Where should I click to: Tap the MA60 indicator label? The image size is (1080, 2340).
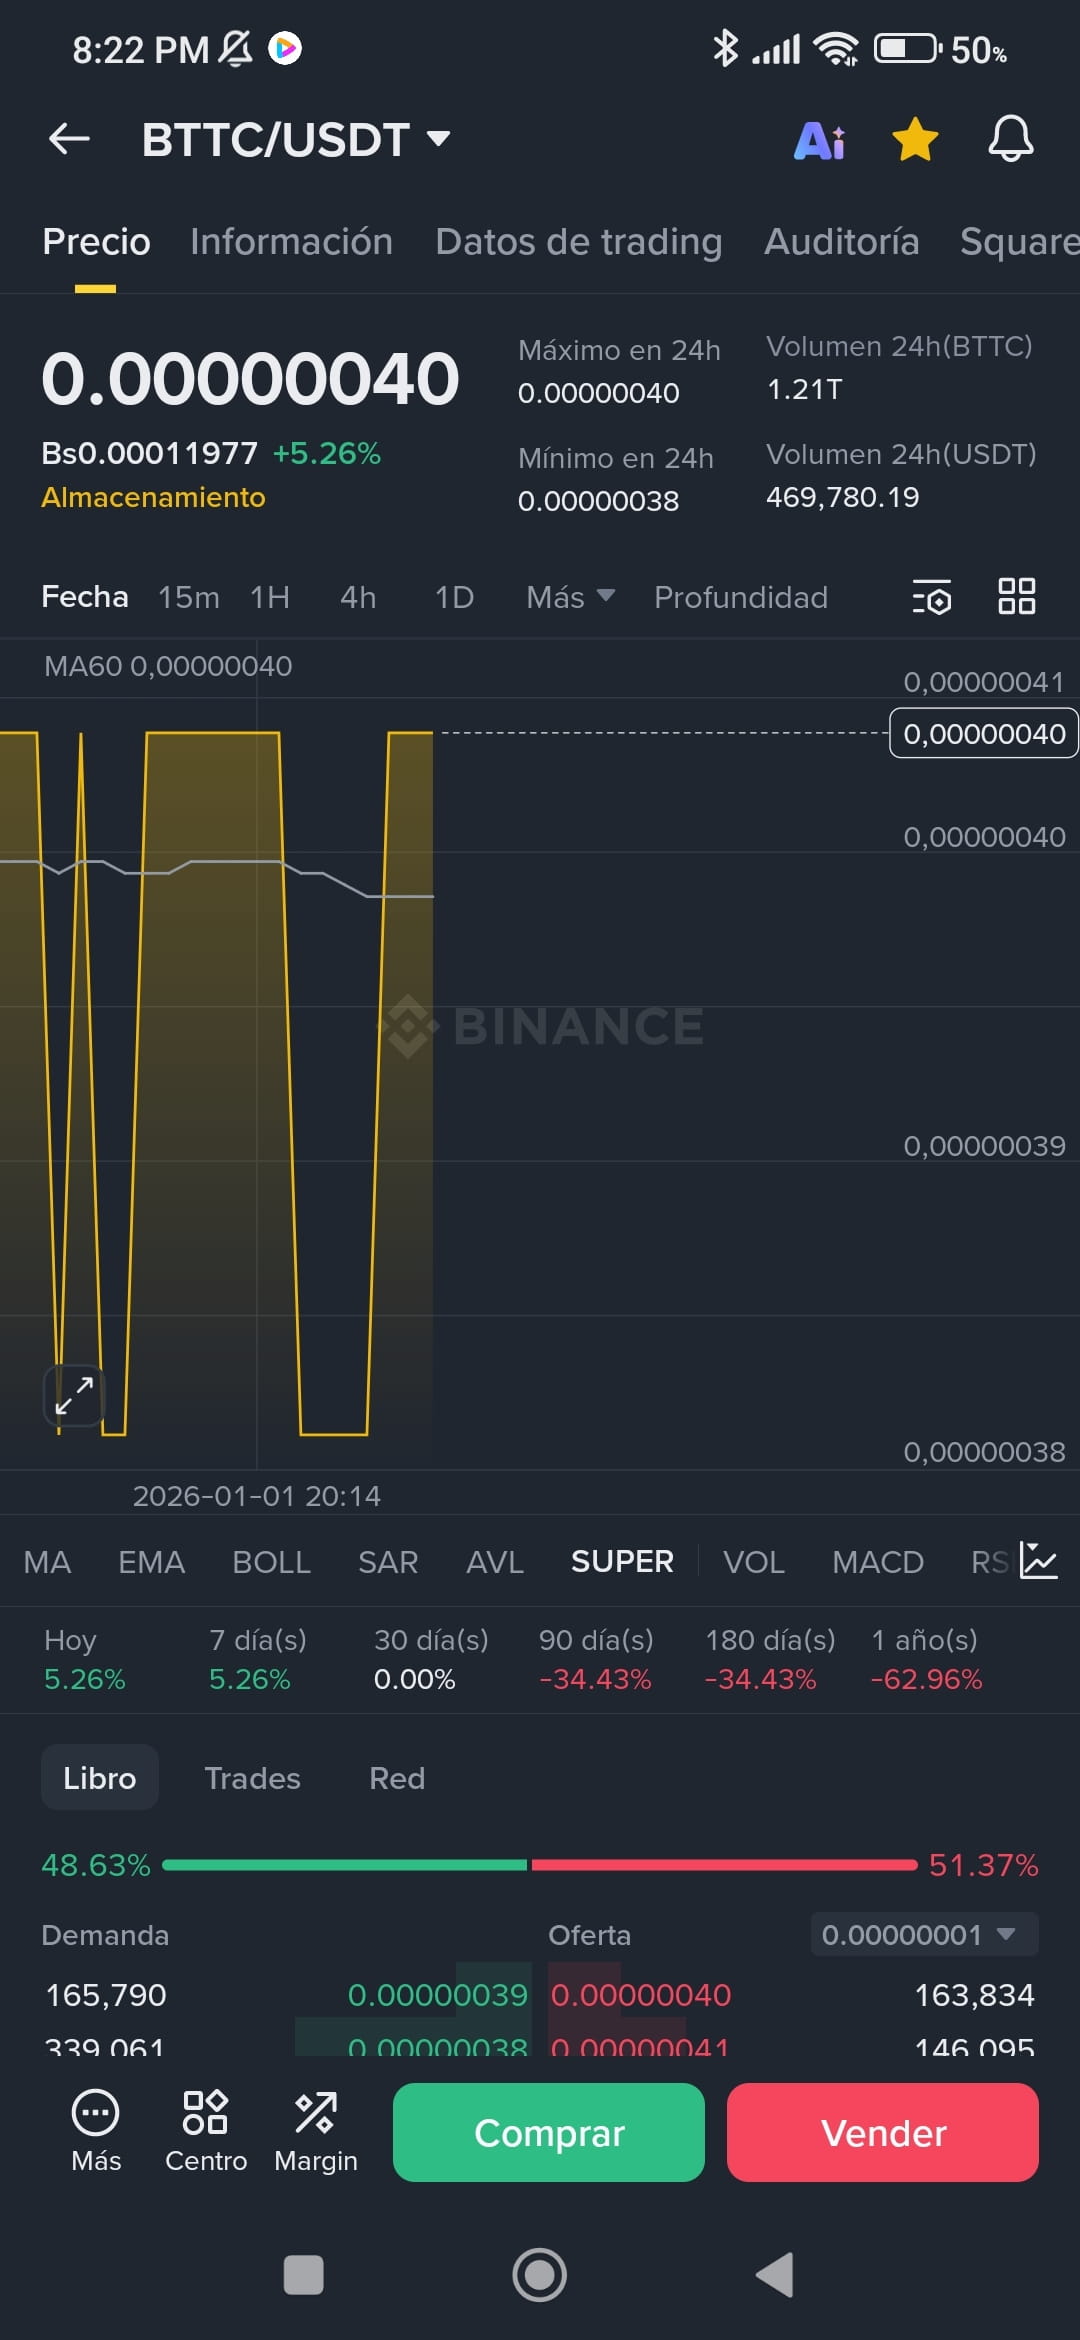[x=168, y=666]
